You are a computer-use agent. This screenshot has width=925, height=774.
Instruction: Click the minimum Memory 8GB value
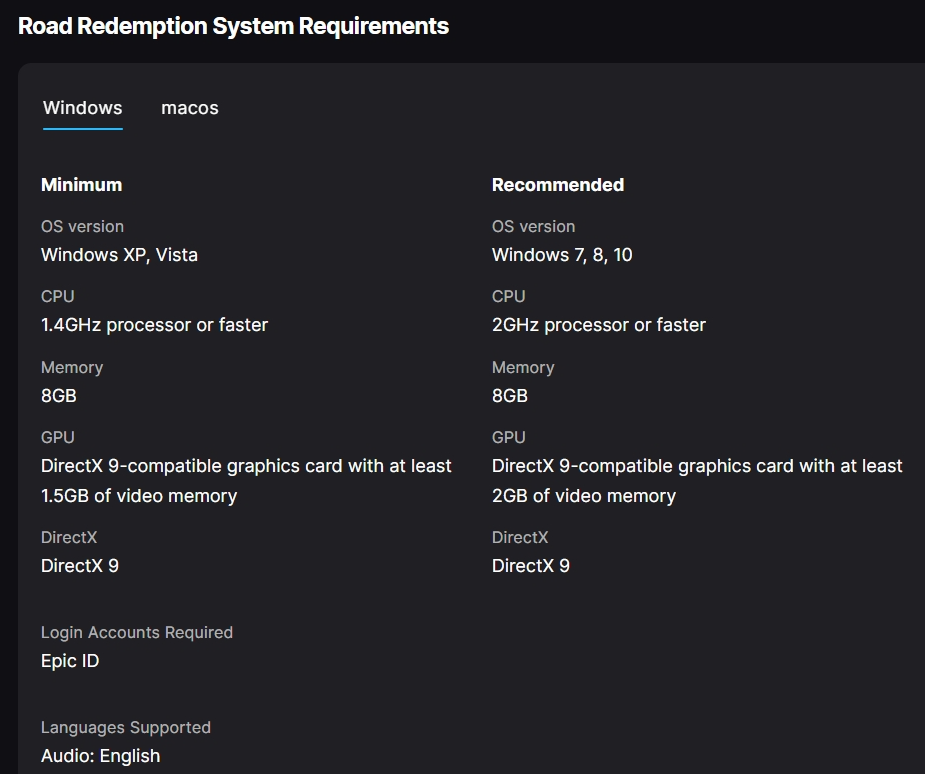[x=58, y=395]
